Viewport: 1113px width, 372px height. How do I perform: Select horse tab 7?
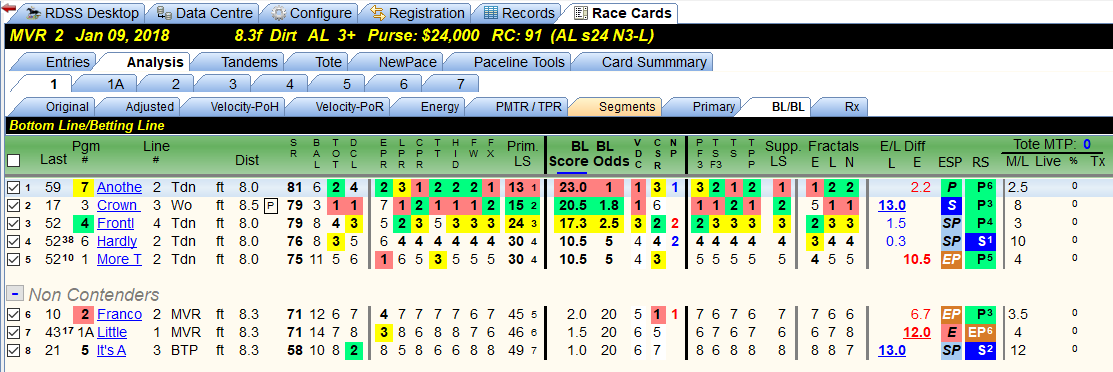pos(461,84)
